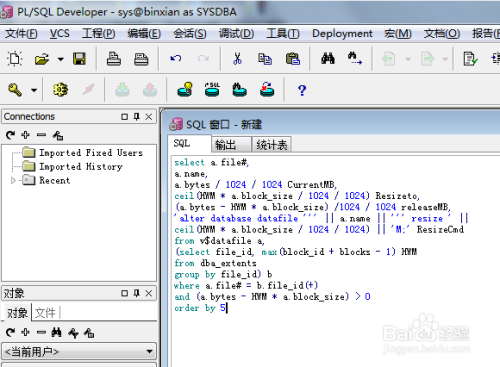This screenshot has height=367, width=500.
Task: Click the document with green check icon
Action: [x=470, y=59]
